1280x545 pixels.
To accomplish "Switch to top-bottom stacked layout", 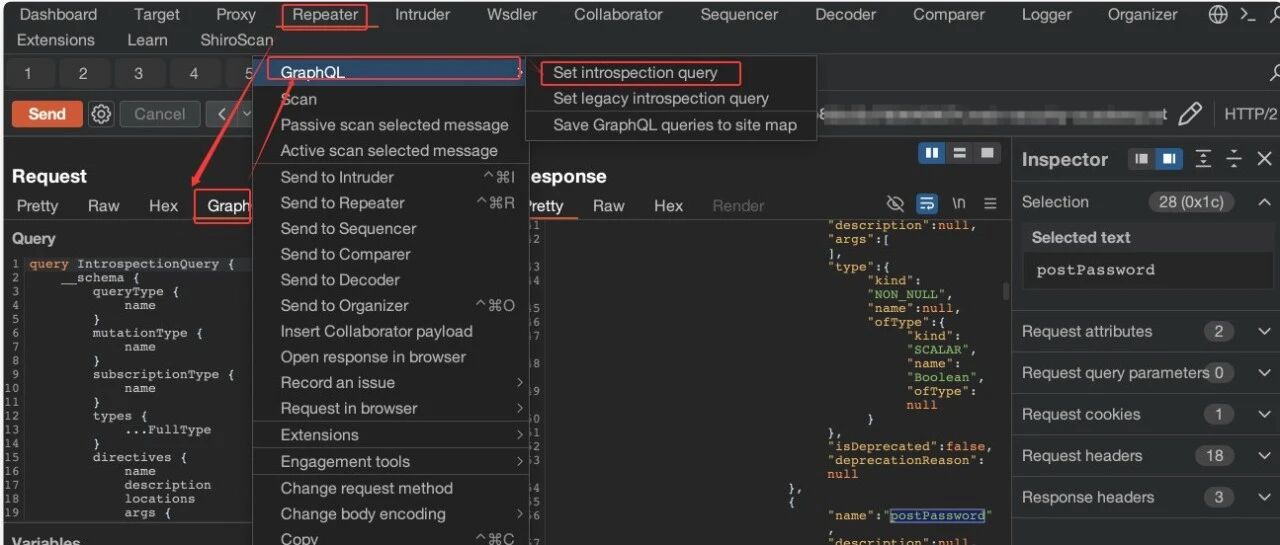I will point(960,153).
